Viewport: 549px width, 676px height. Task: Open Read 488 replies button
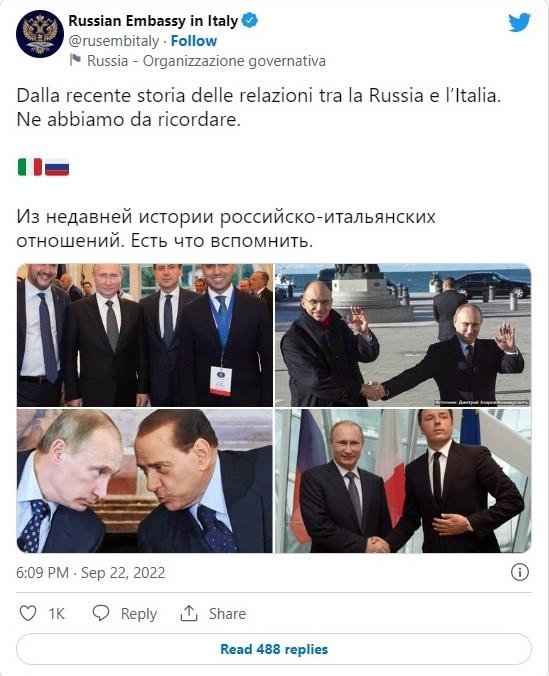pyautogui.click(x=274, y=649)
